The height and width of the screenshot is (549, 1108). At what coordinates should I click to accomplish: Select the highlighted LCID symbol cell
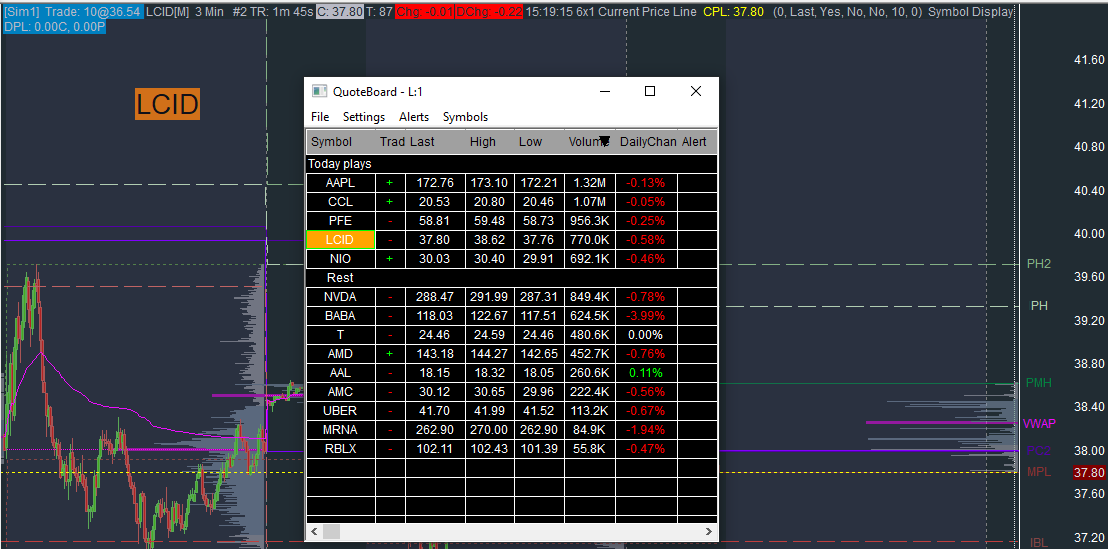click(341, 240)
